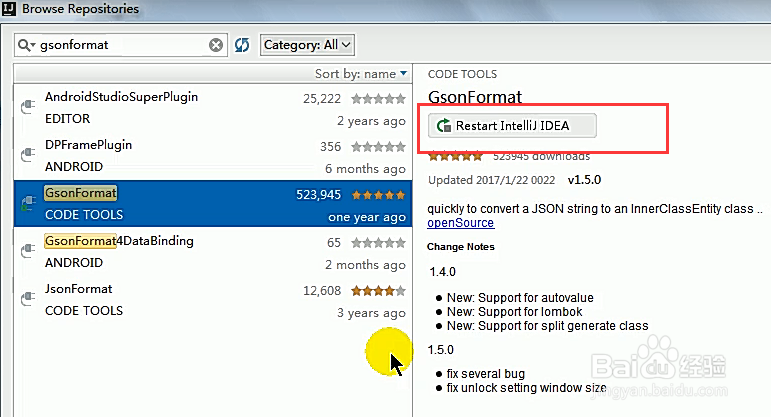Click the DPFramePlugin plug icon
This screenshot has height=417, width=771.
click(28, 154)
